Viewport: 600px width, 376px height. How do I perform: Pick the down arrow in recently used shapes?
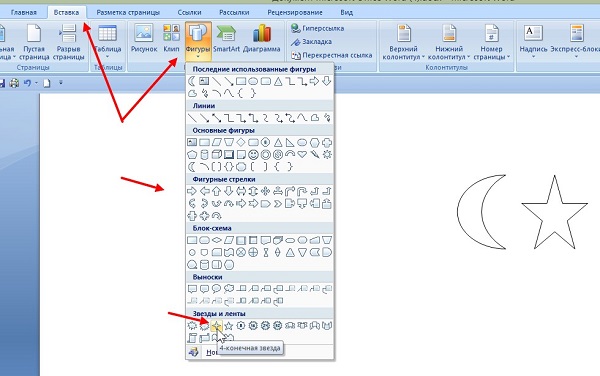[x=326, y=81]
